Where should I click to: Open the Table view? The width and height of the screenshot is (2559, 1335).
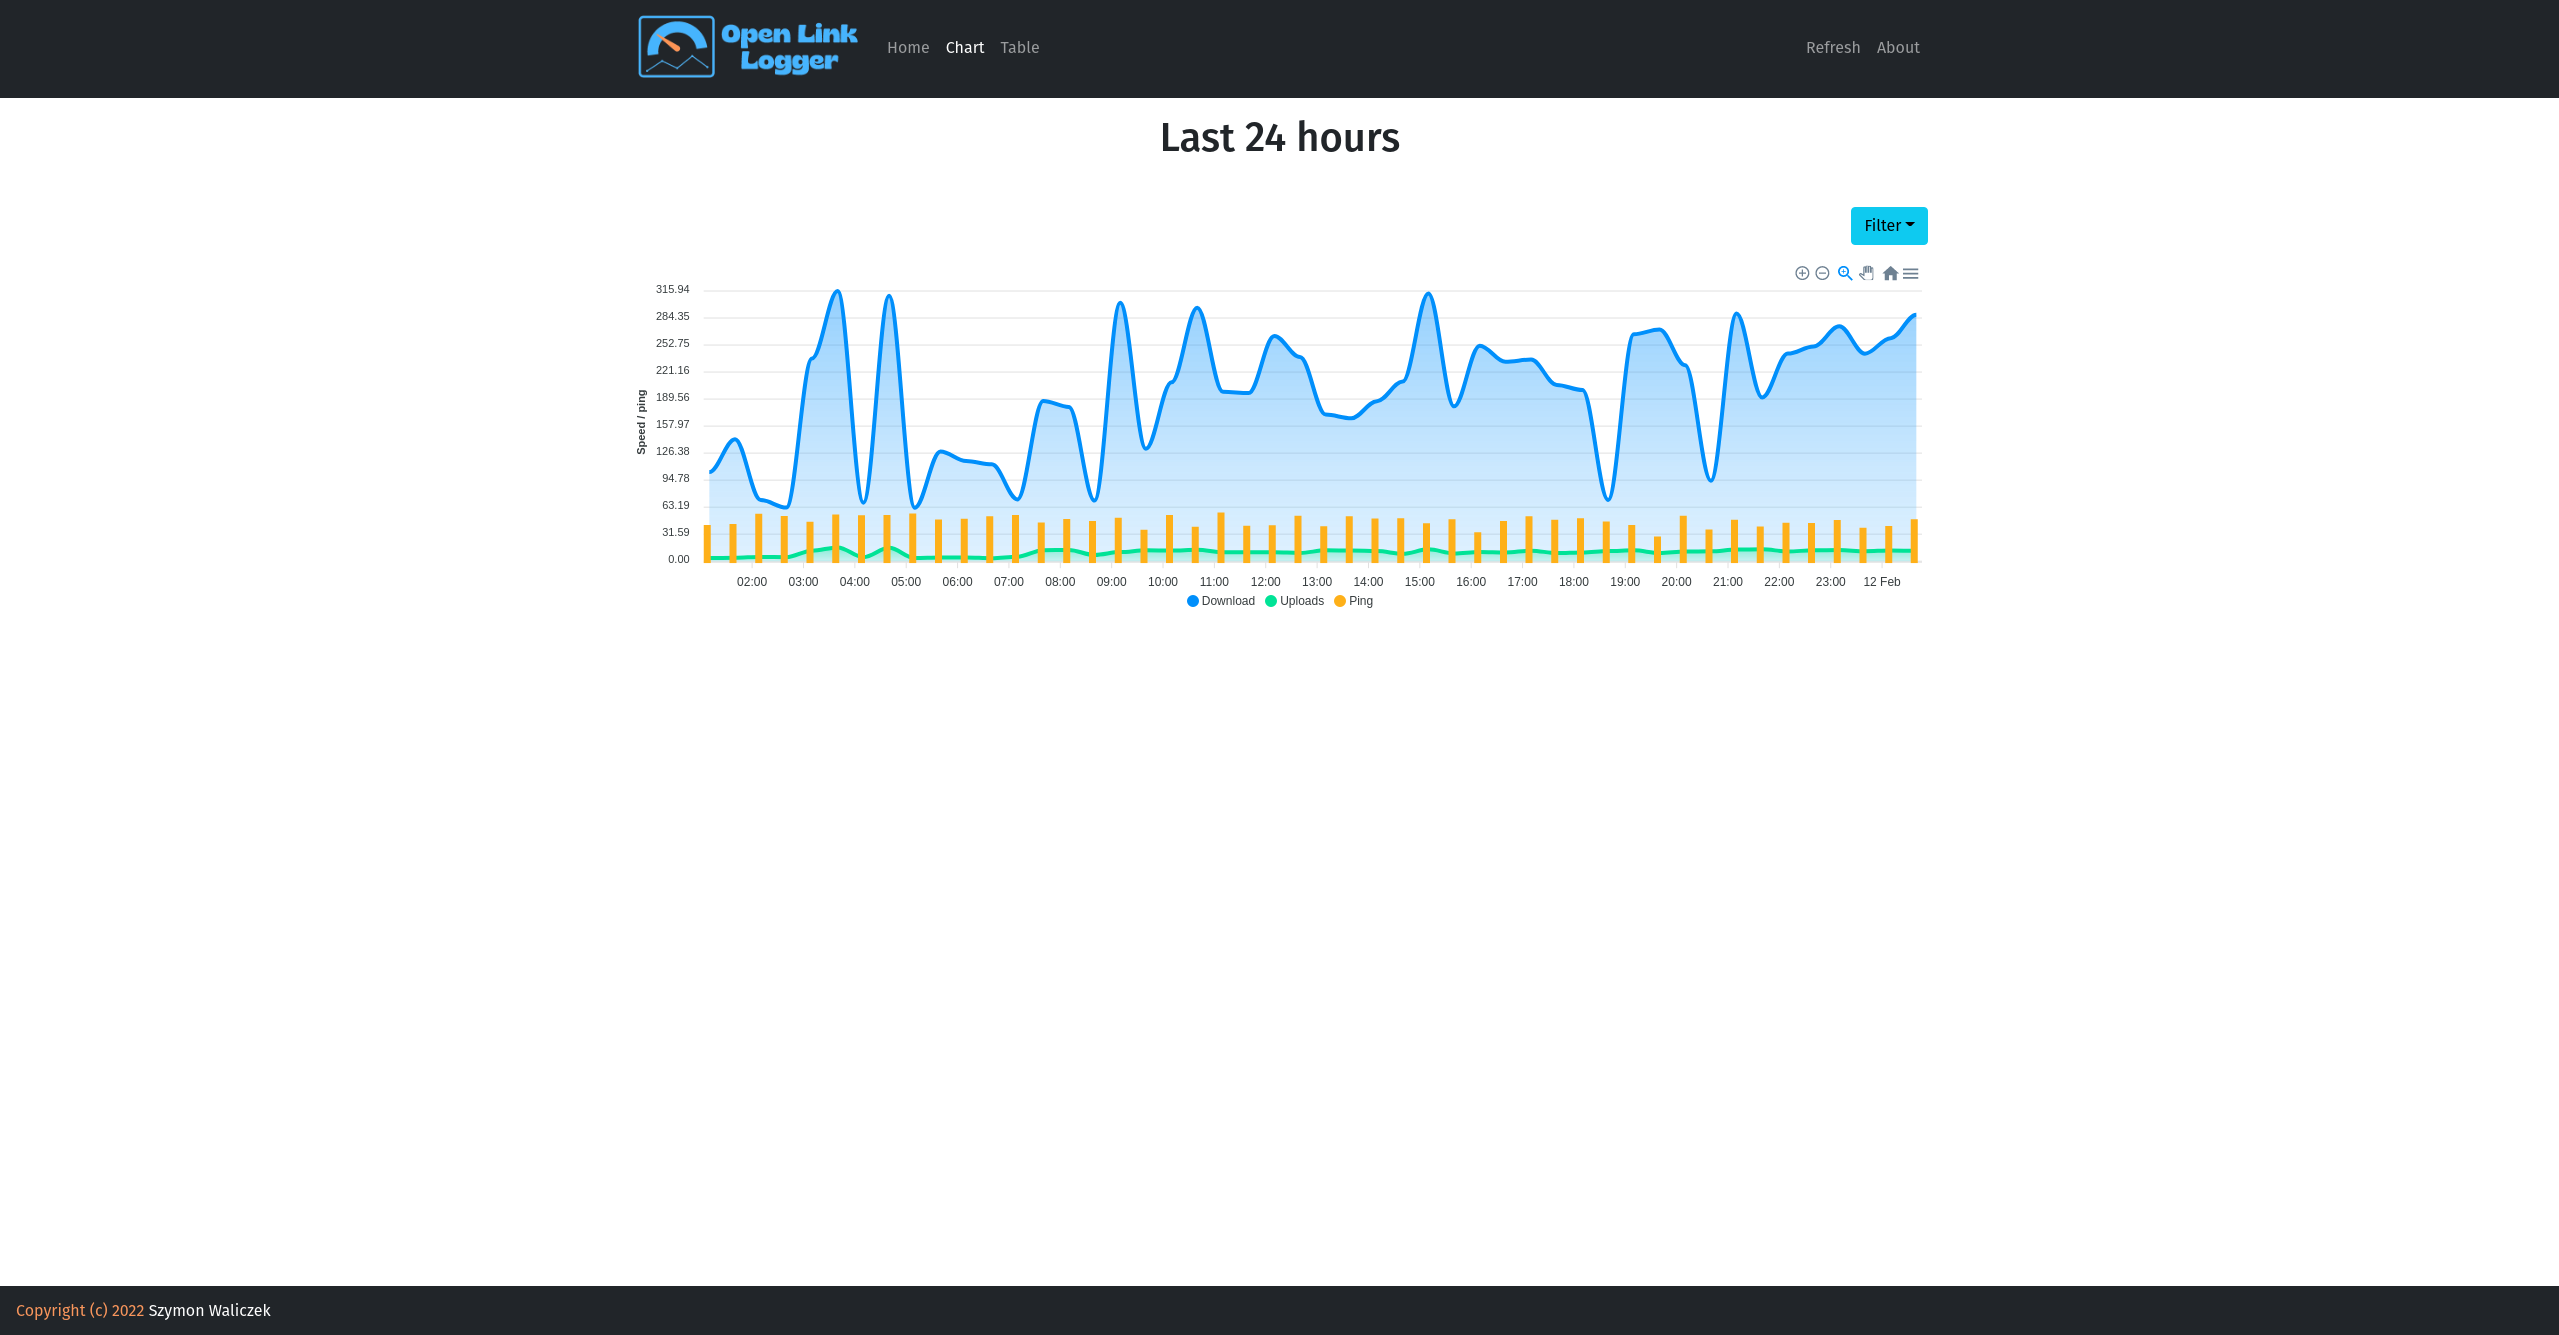tap(1019, 48)
